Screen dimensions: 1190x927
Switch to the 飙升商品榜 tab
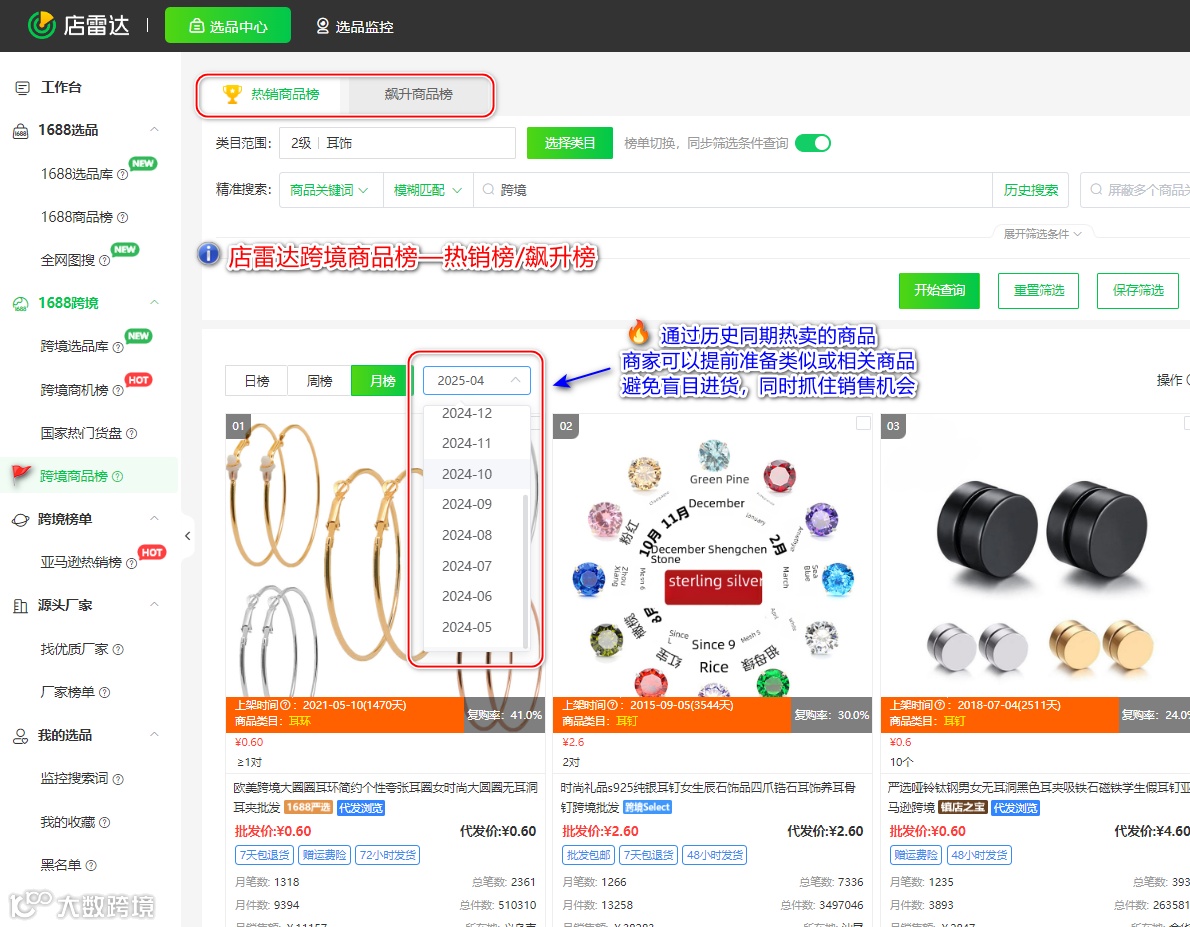pos(419,95)
